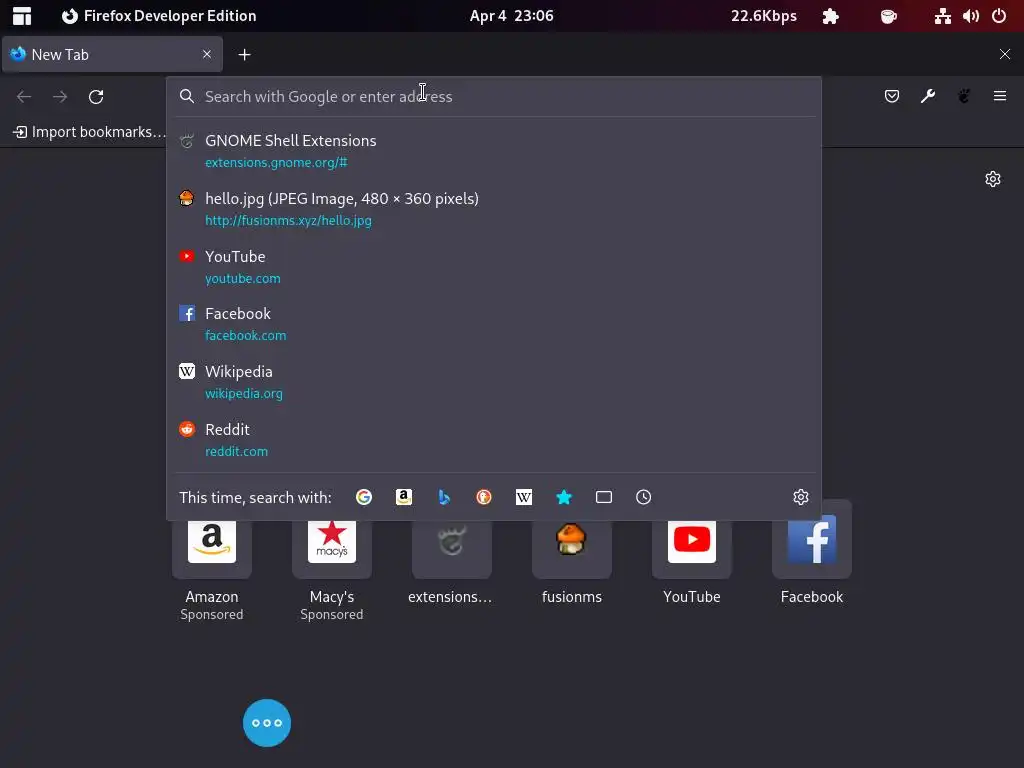This screenshot has height=768, width=1024.
Task: Search history with clock icon
Action: 643,498
